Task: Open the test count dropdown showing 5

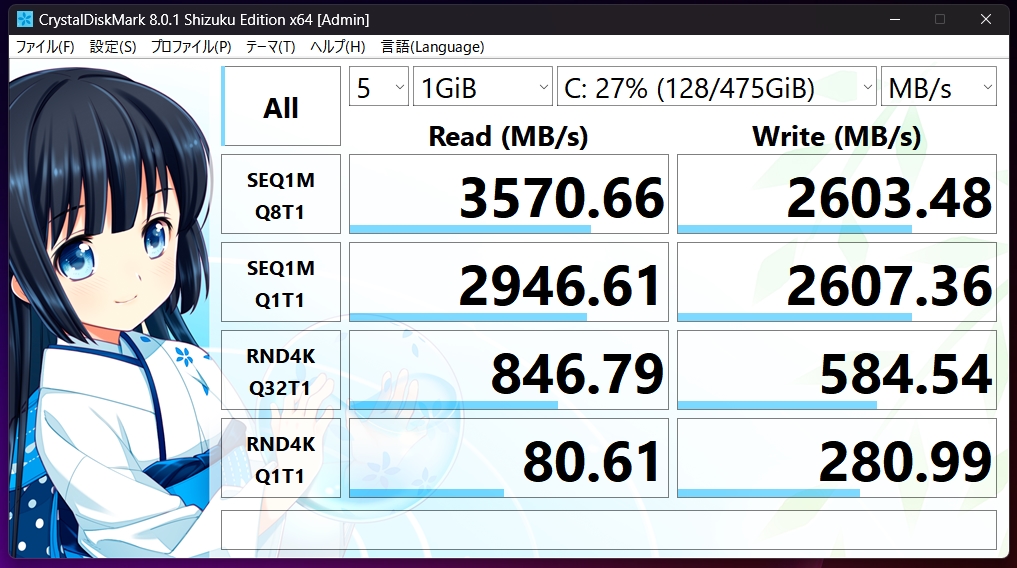Action: (379, 86)
